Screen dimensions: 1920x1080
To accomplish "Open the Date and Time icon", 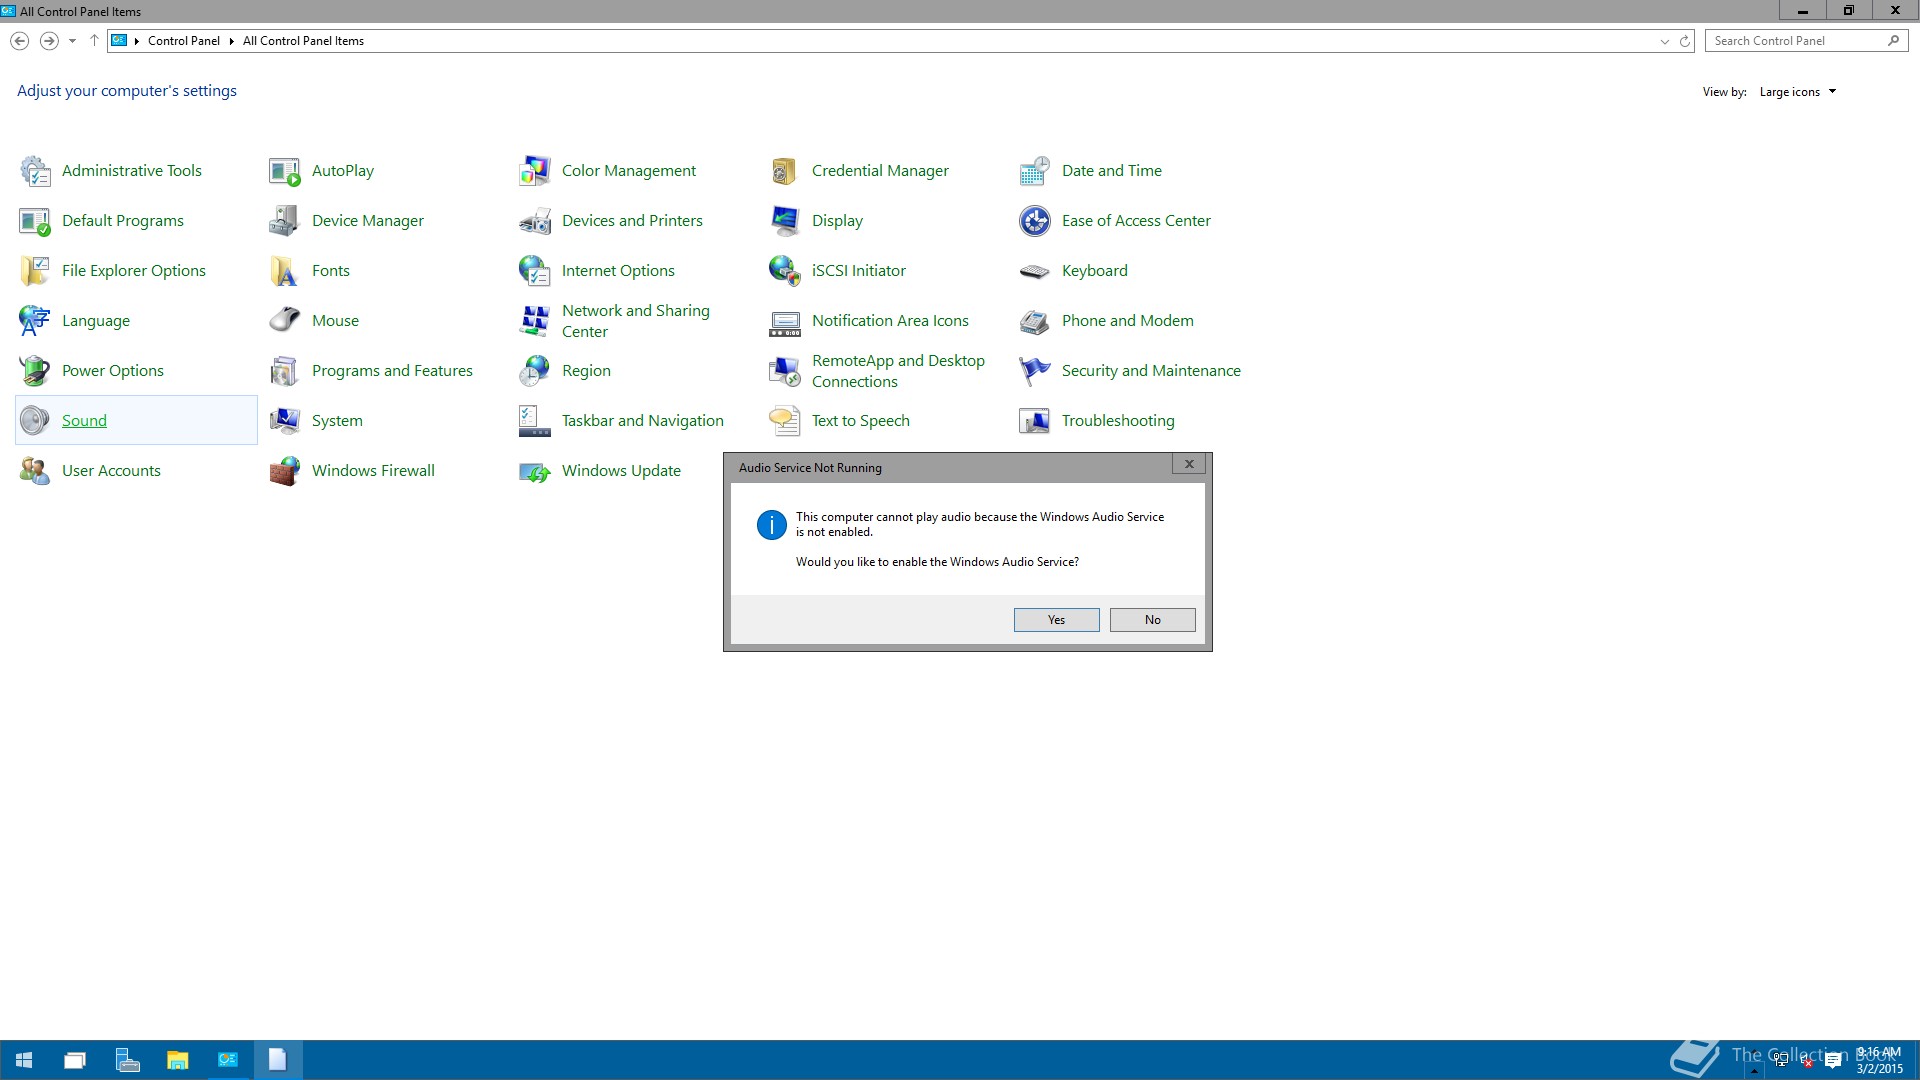I will coord(1035,171).
